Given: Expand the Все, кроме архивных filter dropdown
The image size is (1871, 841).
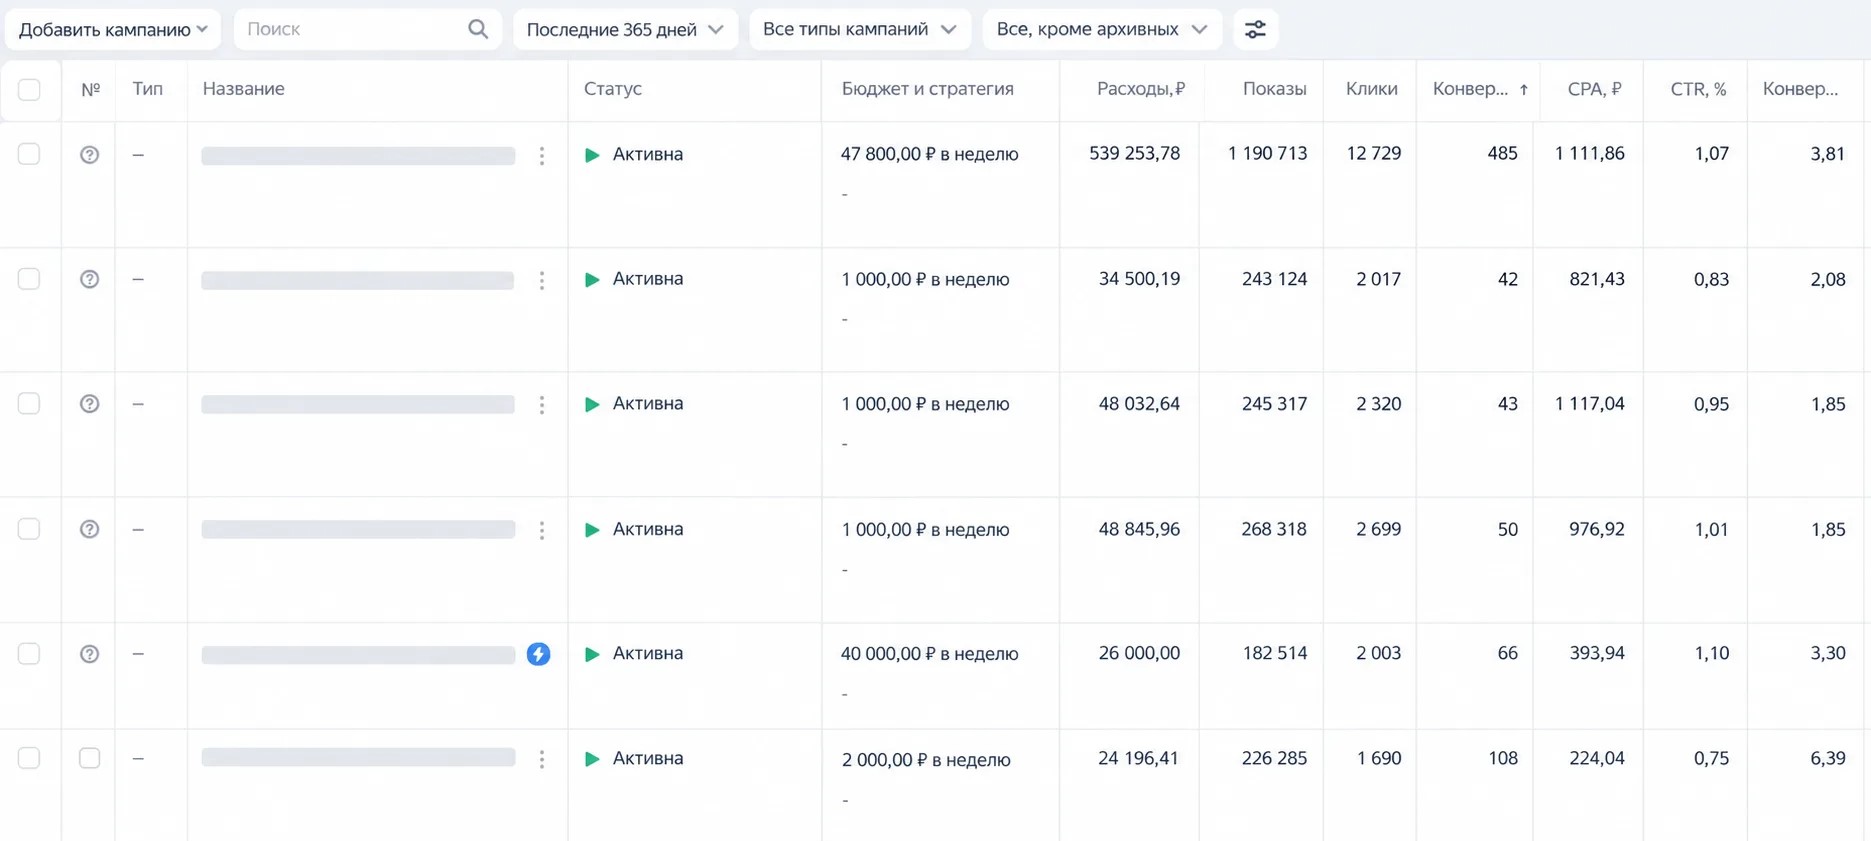Looking at the screenshot, I should coord(1102,29).
